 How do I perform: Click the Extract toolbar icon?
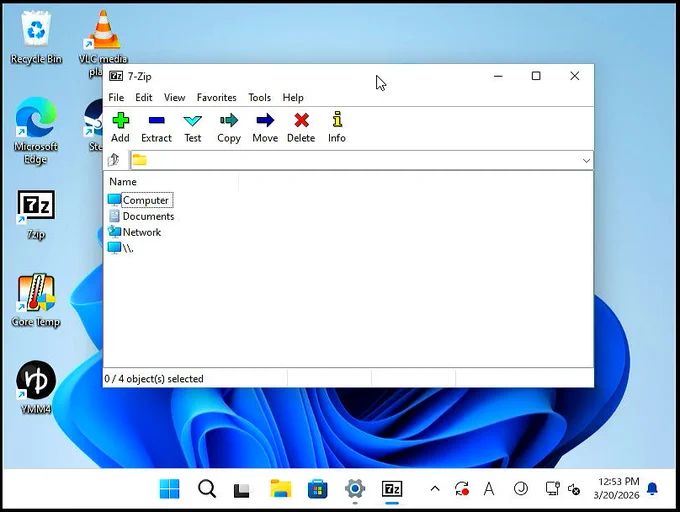[x=156, y=127]
